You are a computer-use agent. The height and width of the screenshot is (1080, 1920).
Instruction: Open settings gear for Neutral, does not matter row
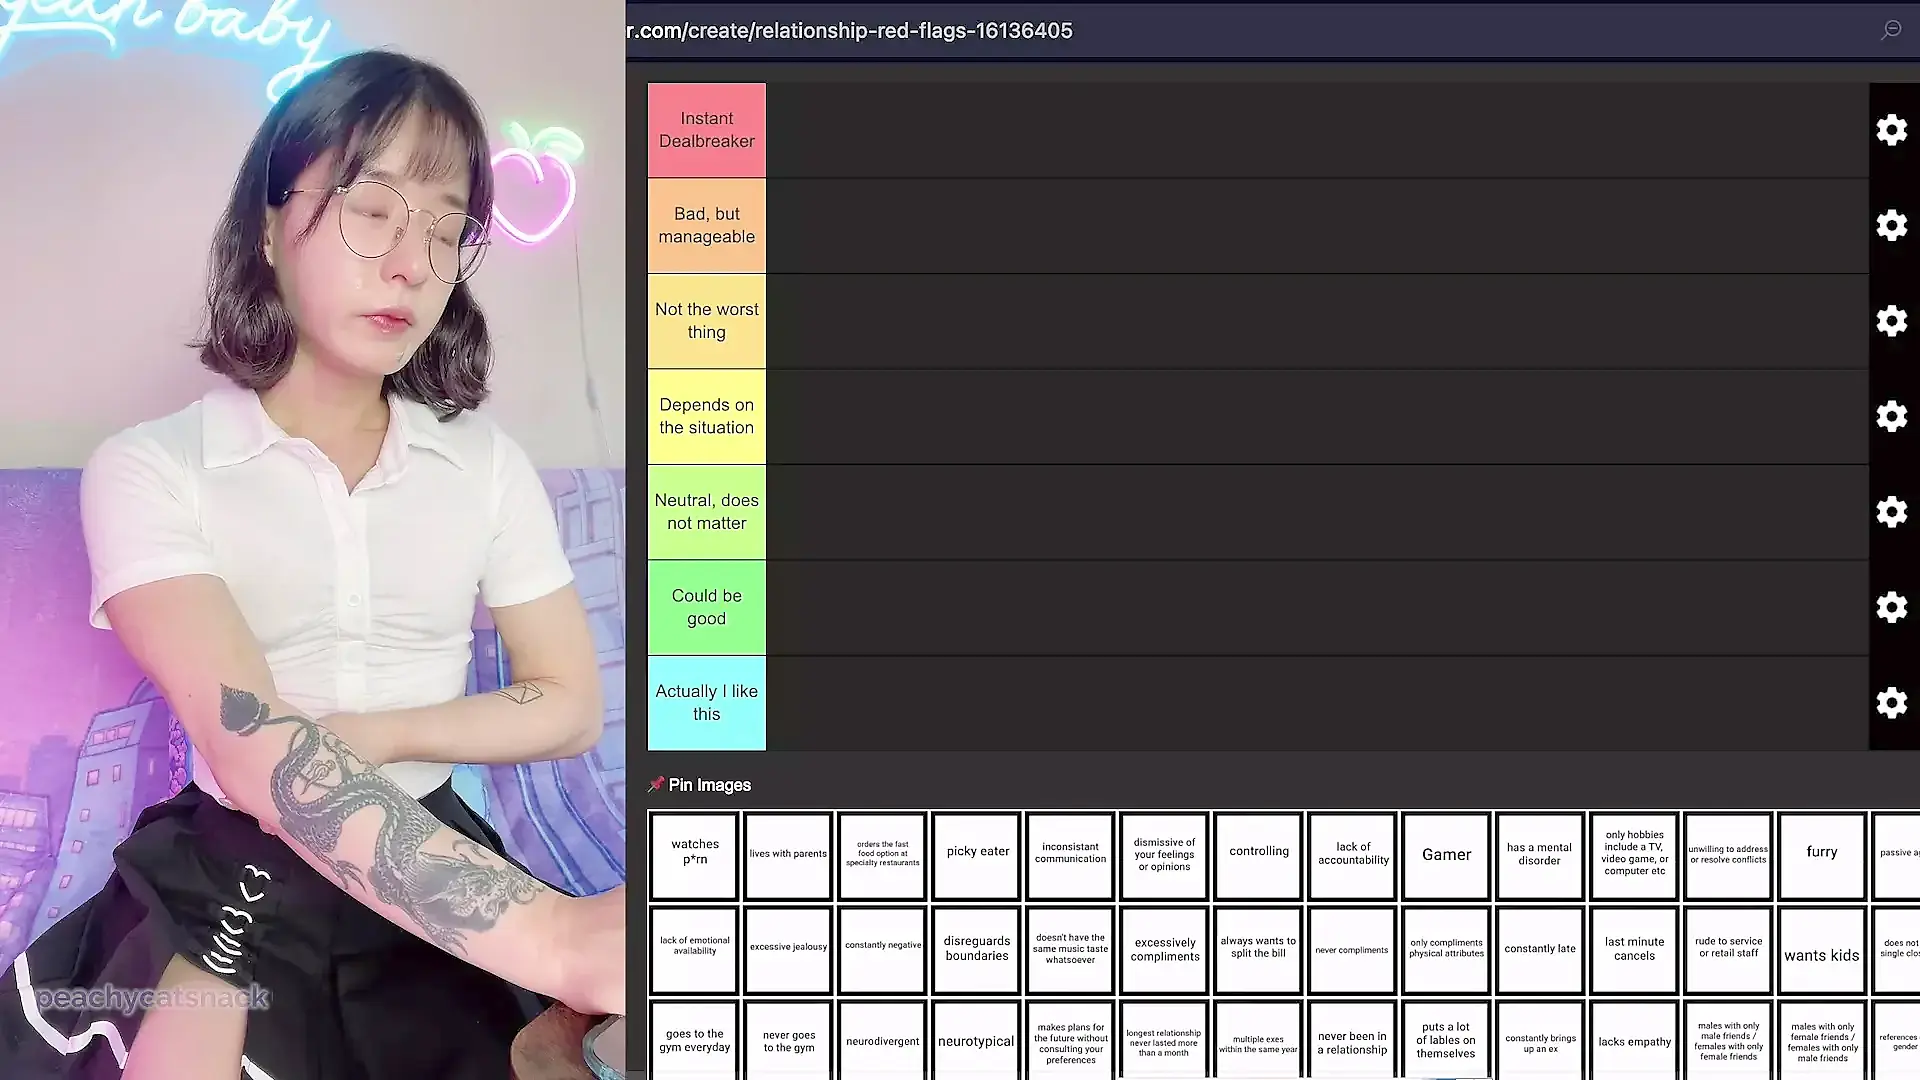1891,512
